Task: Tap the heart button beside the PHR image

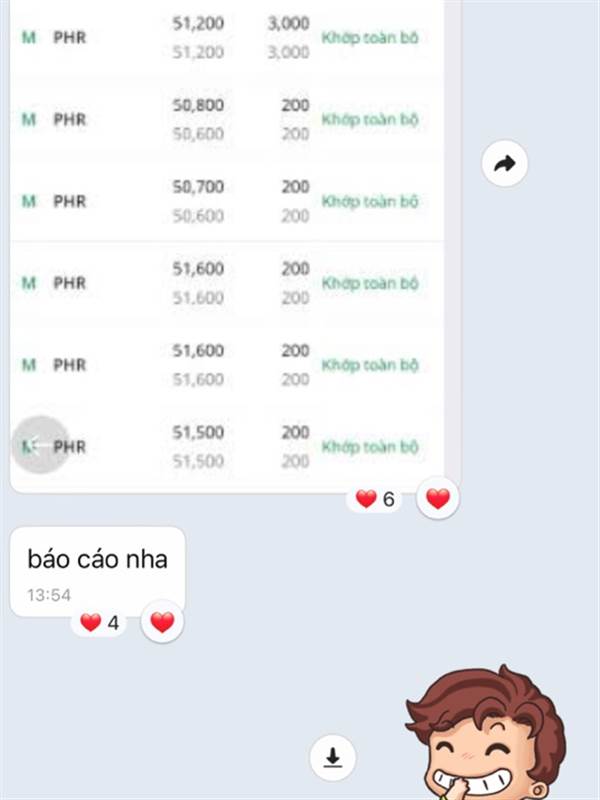Action: tap(438, 498)
